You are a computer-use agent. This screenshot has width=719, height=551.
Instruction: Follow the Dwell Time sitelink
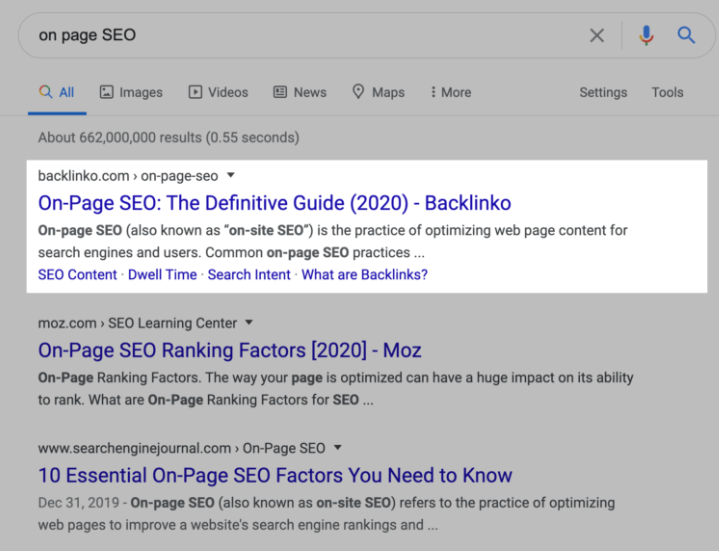162,275
